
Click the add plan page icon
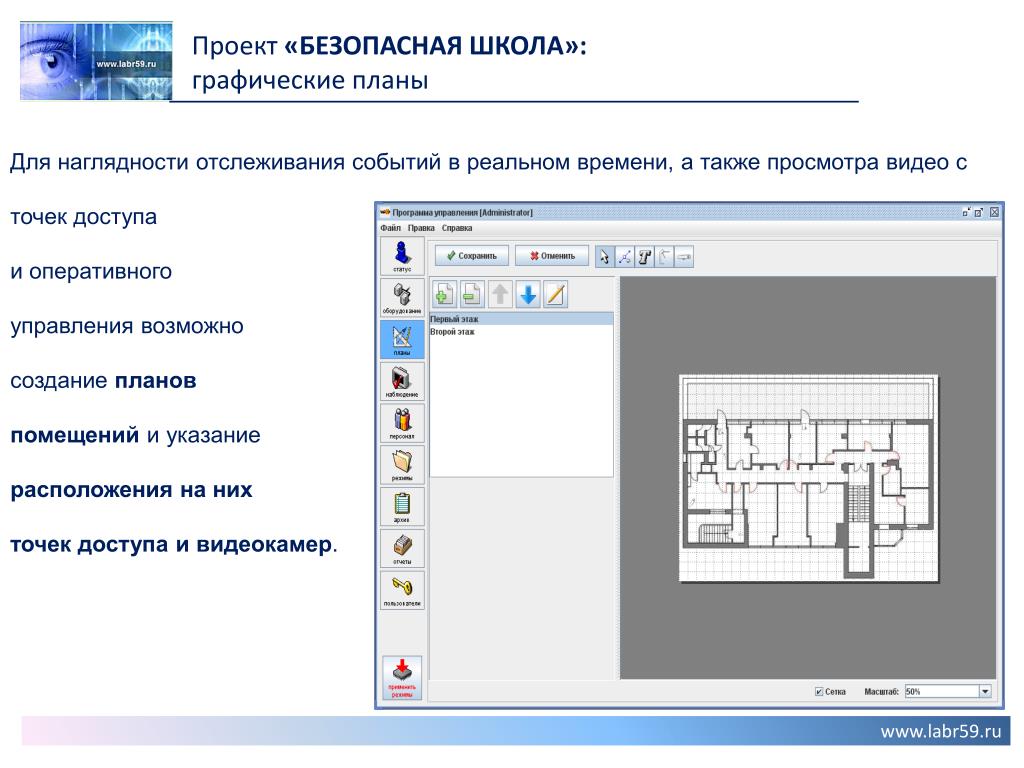point(444,295)
